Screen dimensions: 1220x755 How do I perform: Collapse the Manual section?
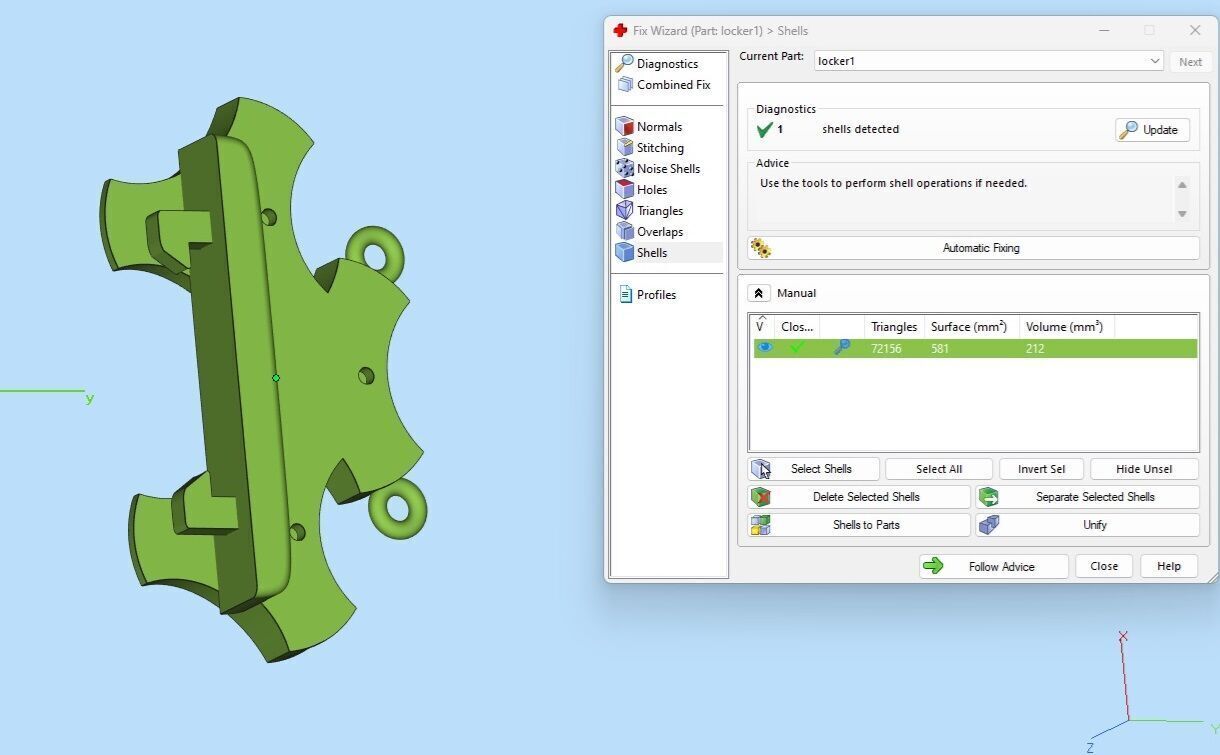coord(759,294)
